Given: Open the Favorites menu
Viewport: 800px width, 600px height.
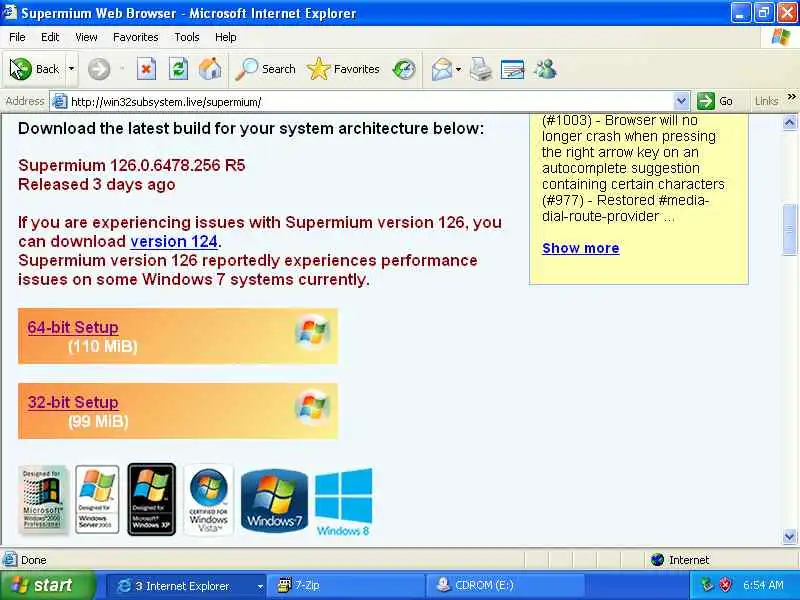Looking at the screenshot, I should tap(136, 37).
